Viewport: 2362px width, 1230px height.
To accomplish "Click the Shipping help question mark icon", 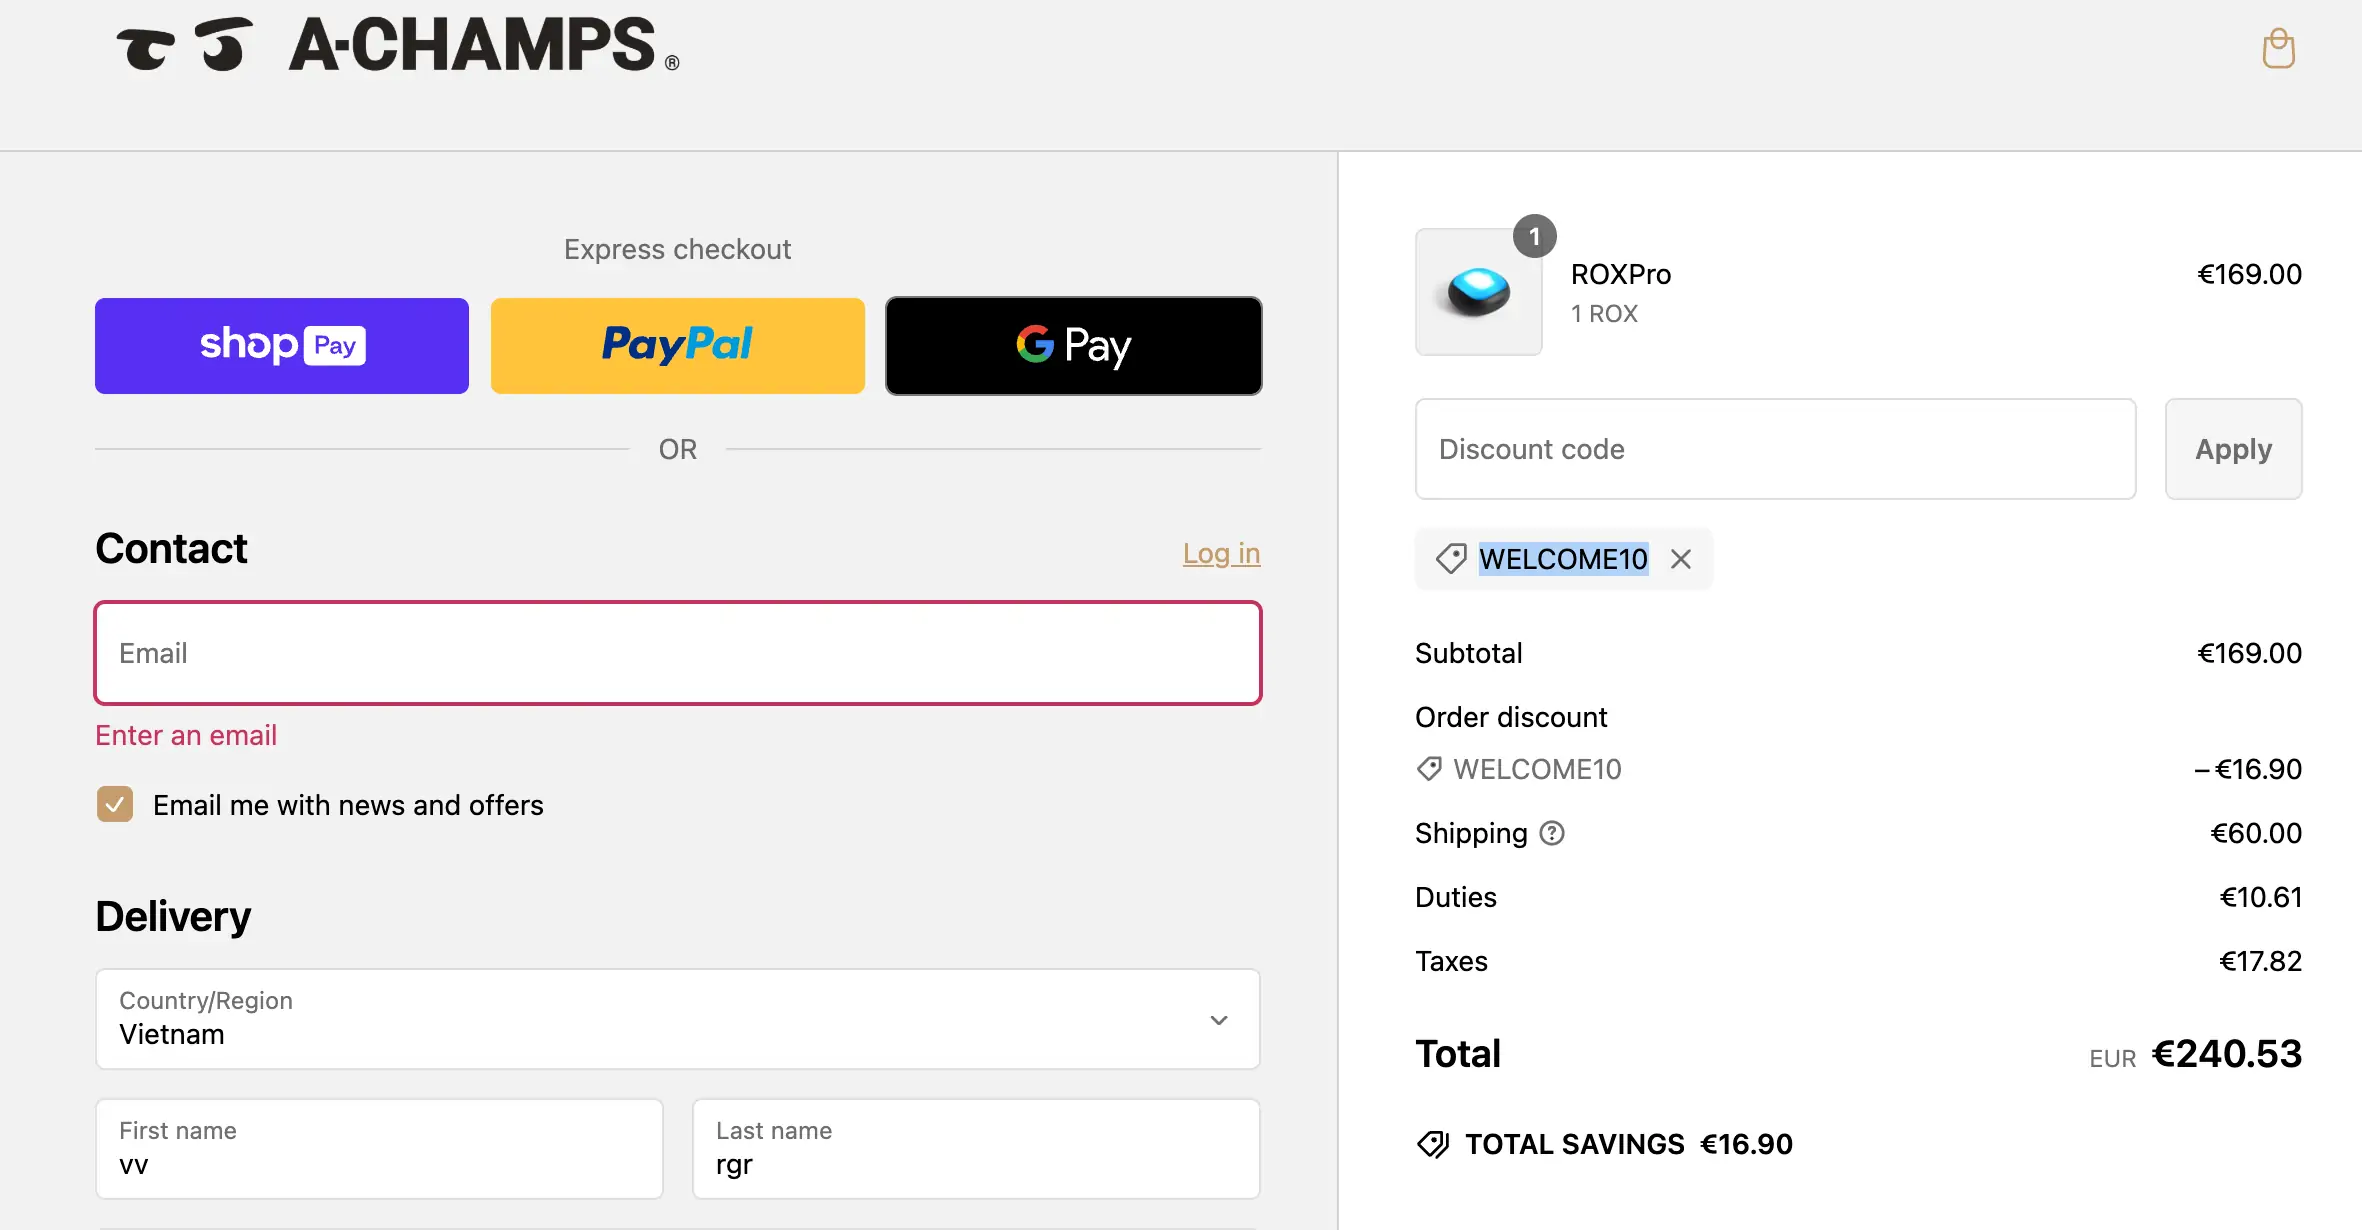I will [1552, 833].
